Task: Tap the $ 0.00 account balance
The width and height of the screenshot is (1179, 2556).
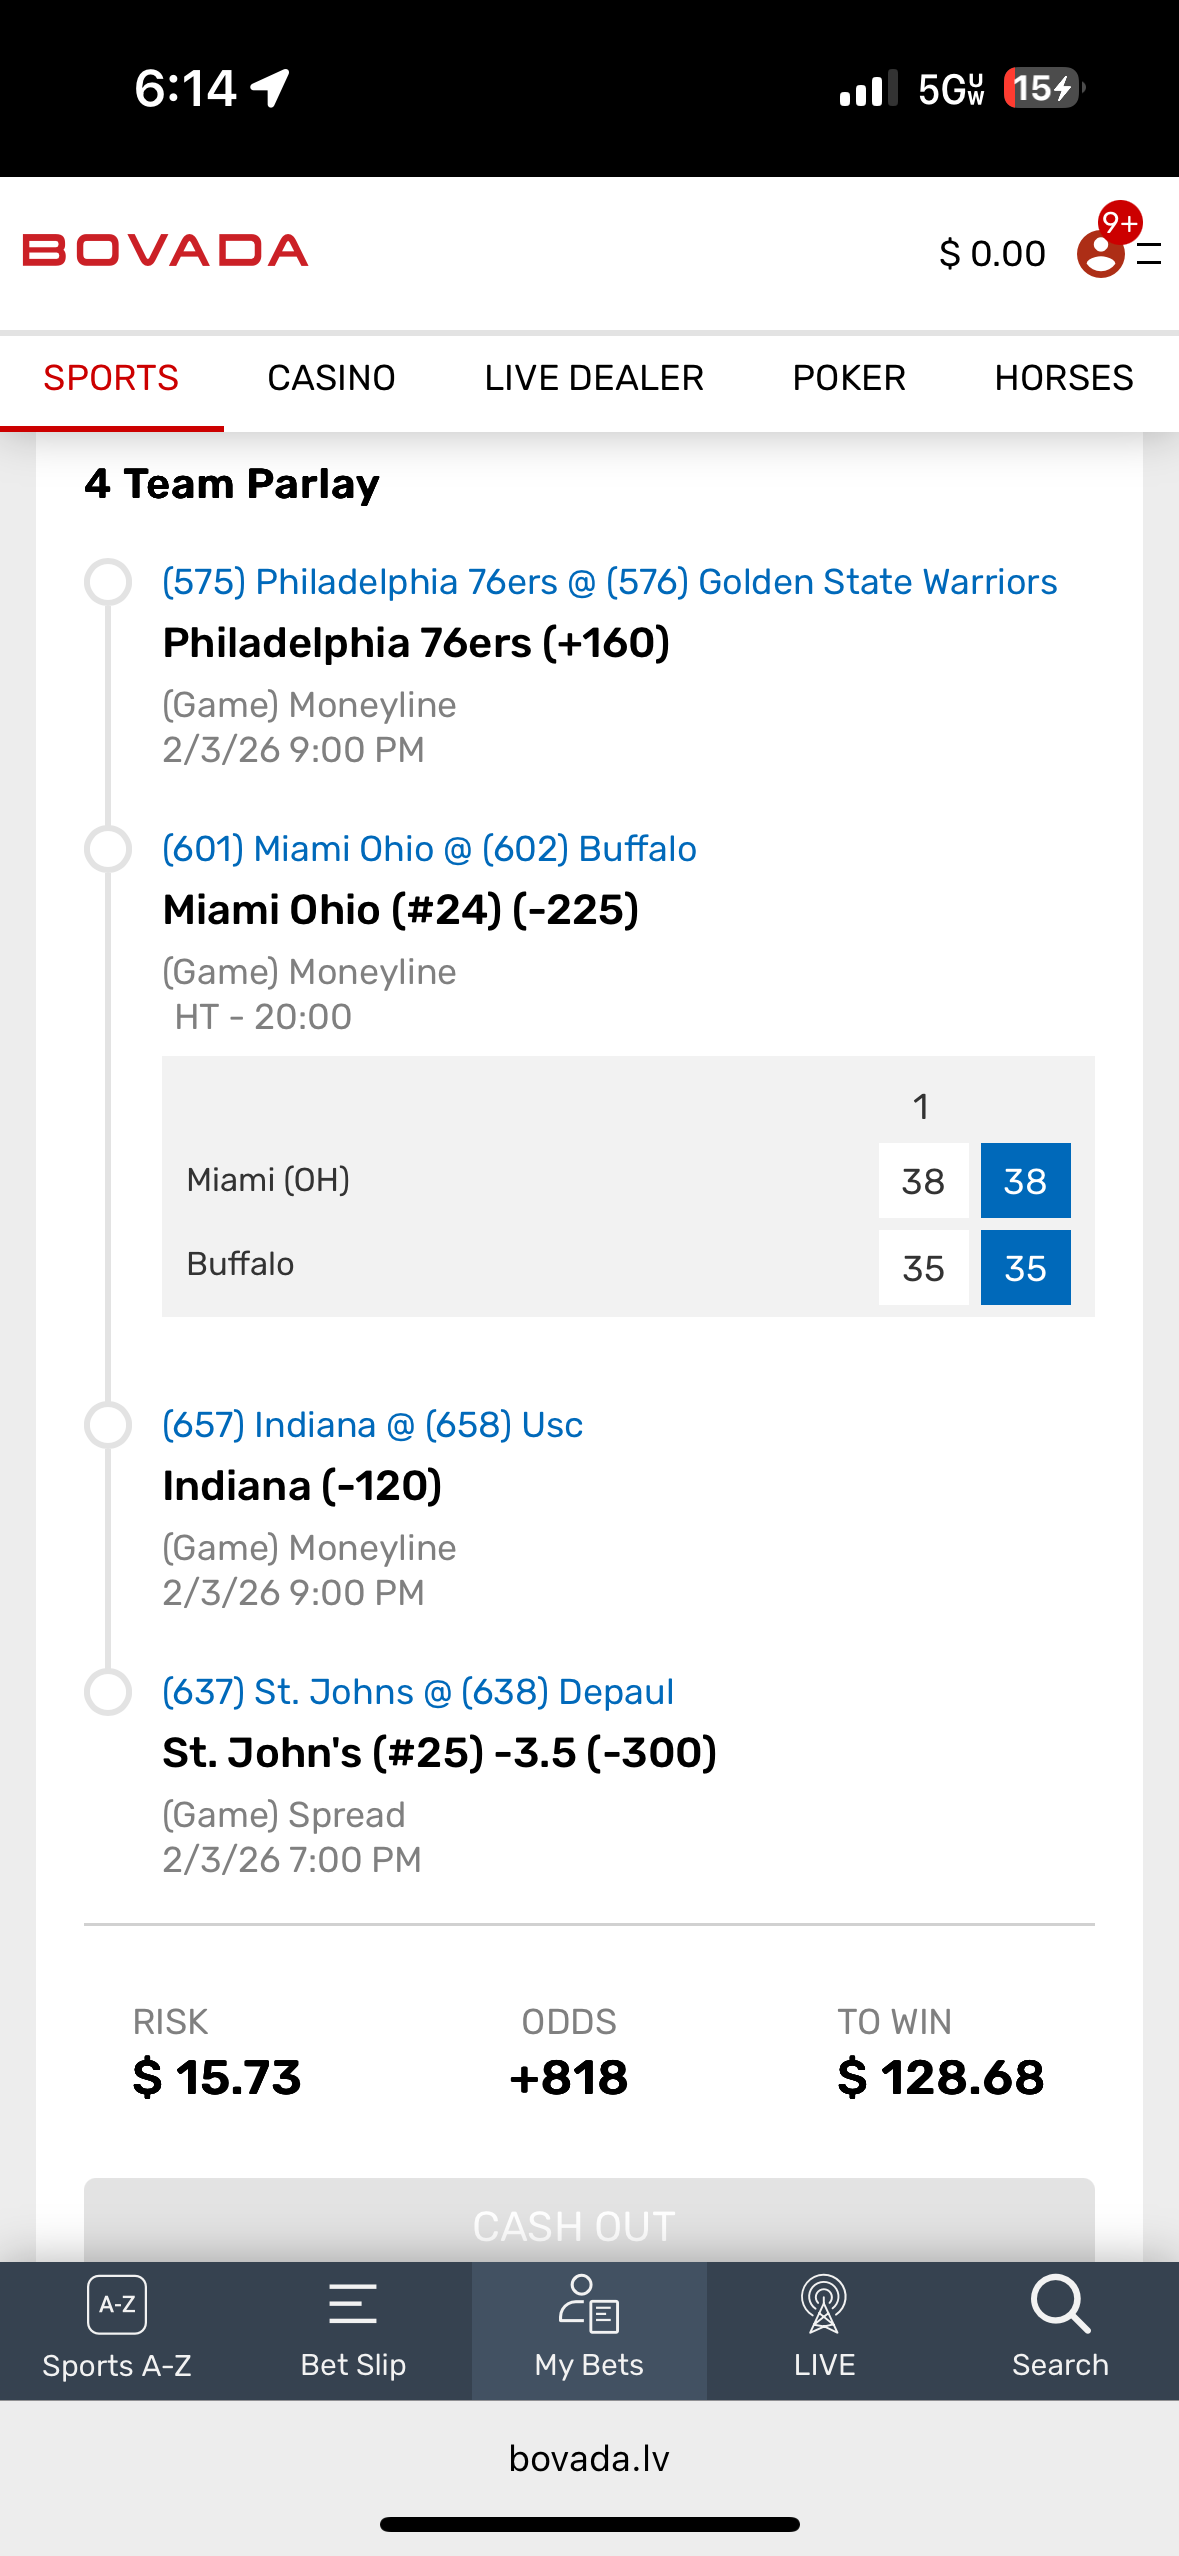Action: click(x=992, y=254)
